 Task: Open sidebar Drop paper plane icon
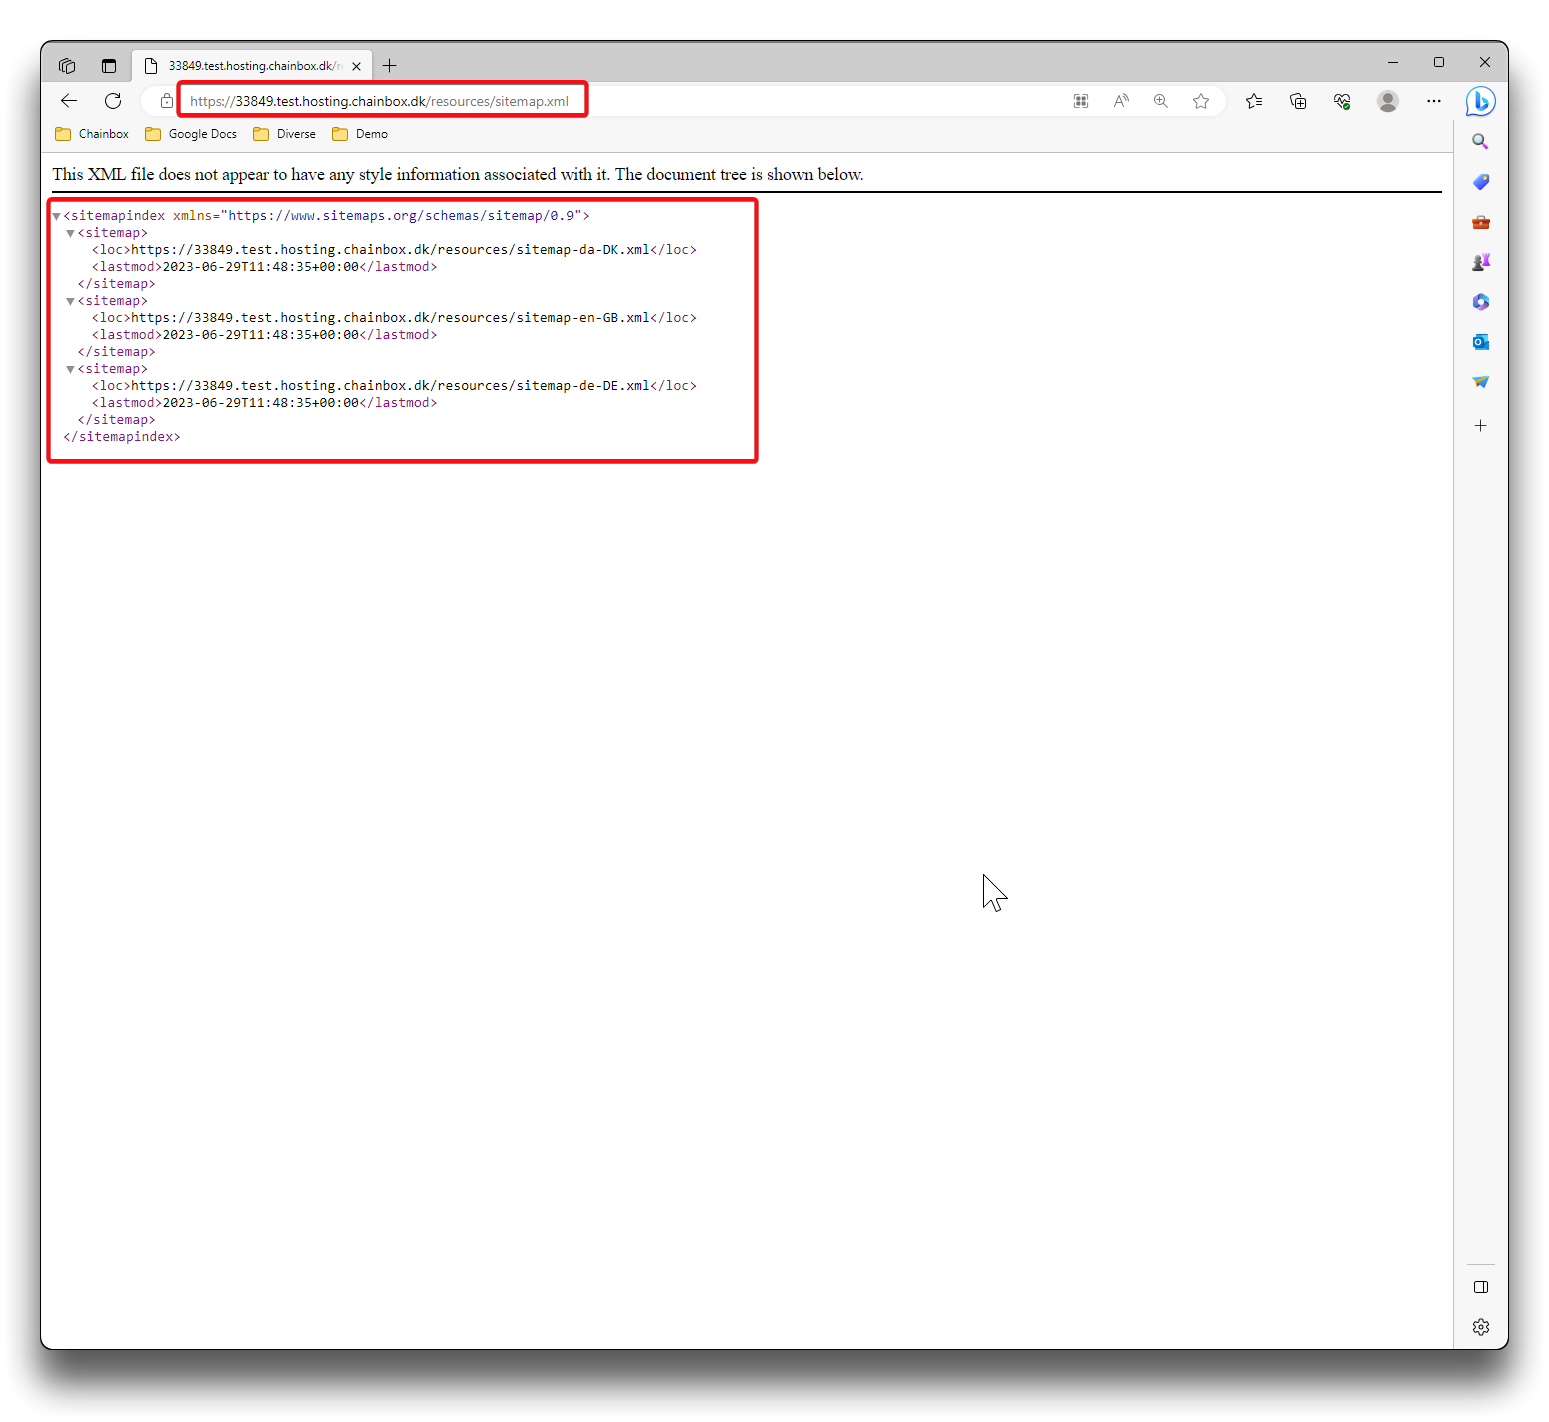coord(1481,382)
